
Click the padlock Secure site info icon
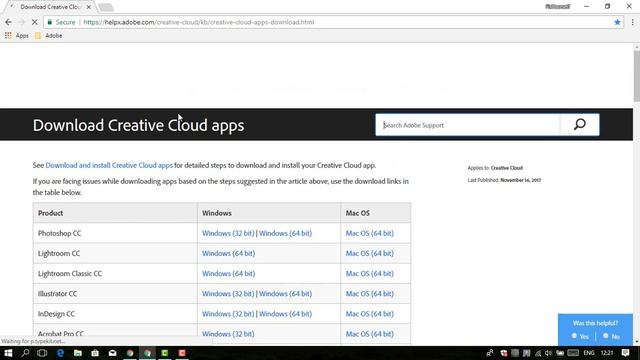[50, 22]
